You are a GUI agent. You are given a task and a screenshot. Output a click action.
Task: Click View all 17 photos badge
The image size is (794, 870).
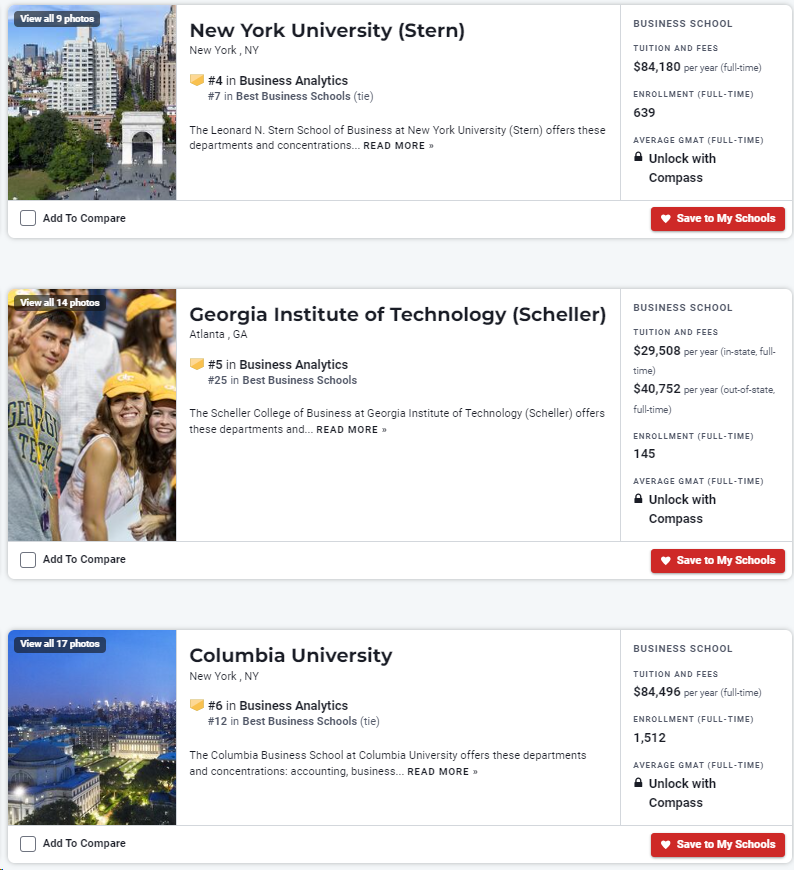pos(60,644)
